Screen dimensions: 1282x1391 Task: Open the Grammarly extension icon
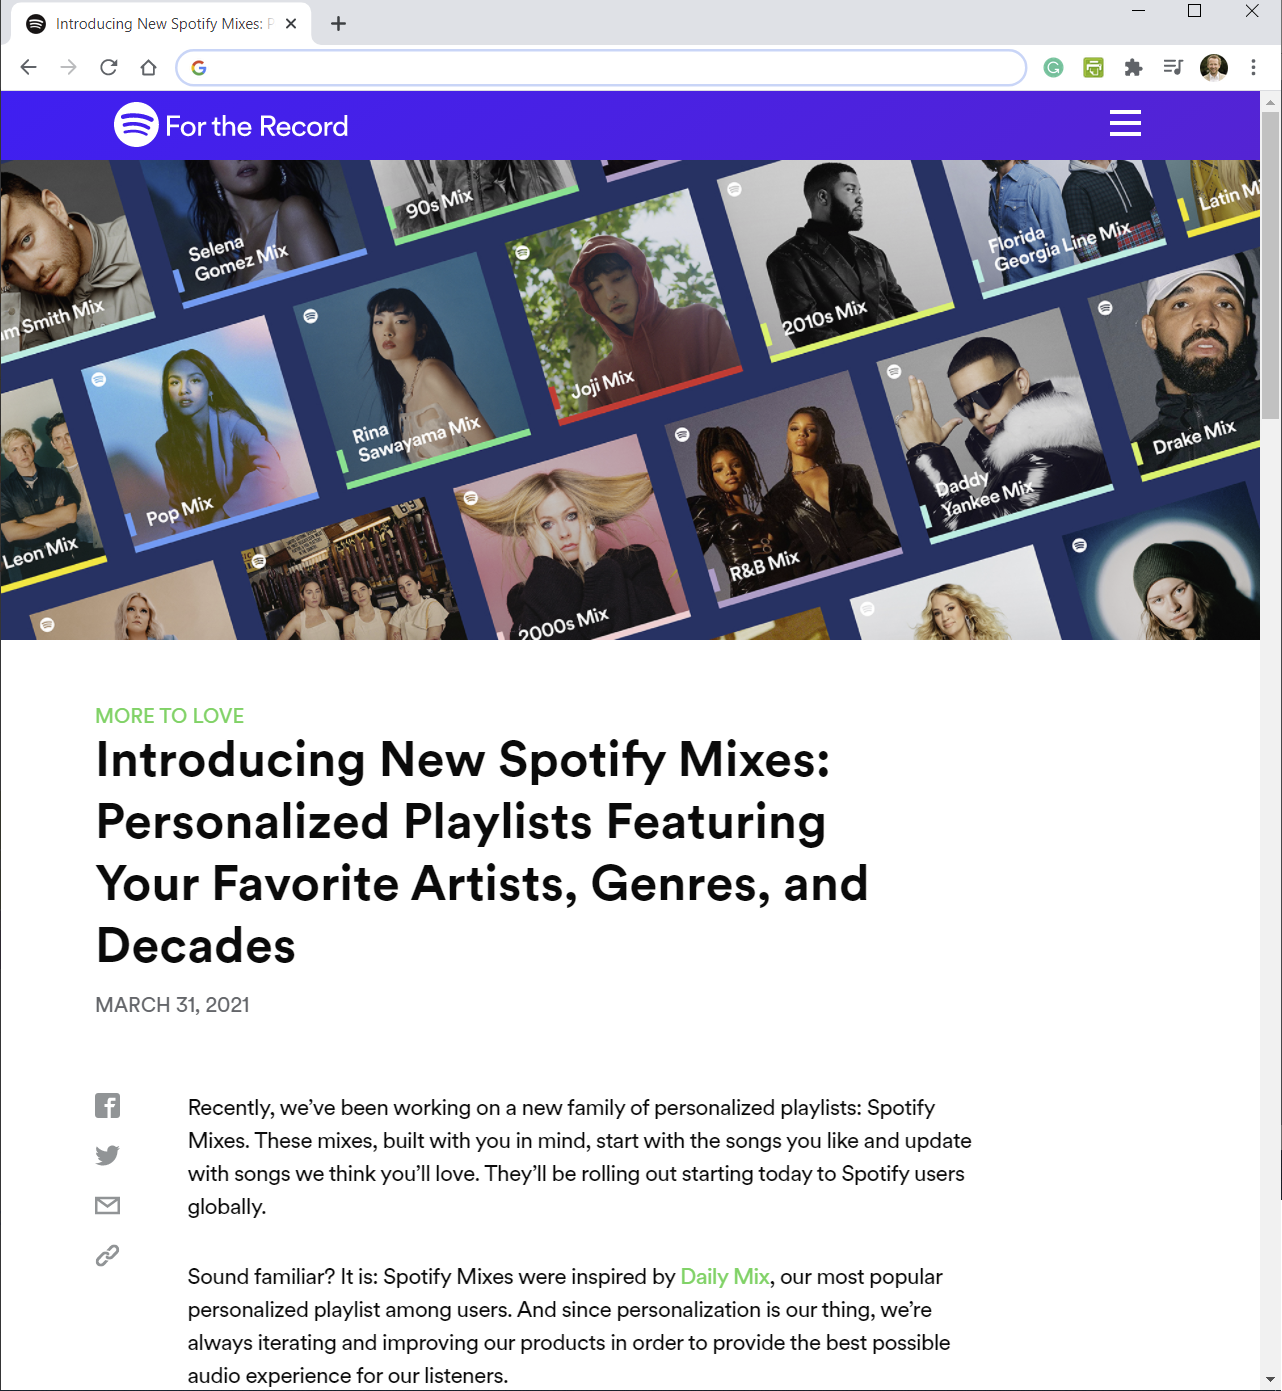(x=1053, y=67)
